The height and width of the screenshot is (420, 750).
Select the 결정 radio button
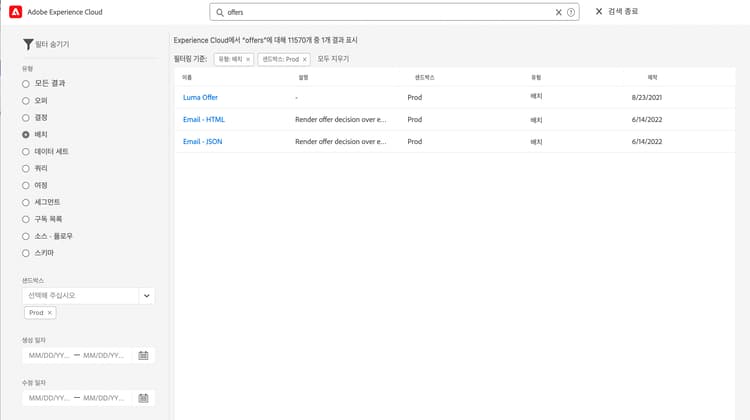tap(26, 118)
